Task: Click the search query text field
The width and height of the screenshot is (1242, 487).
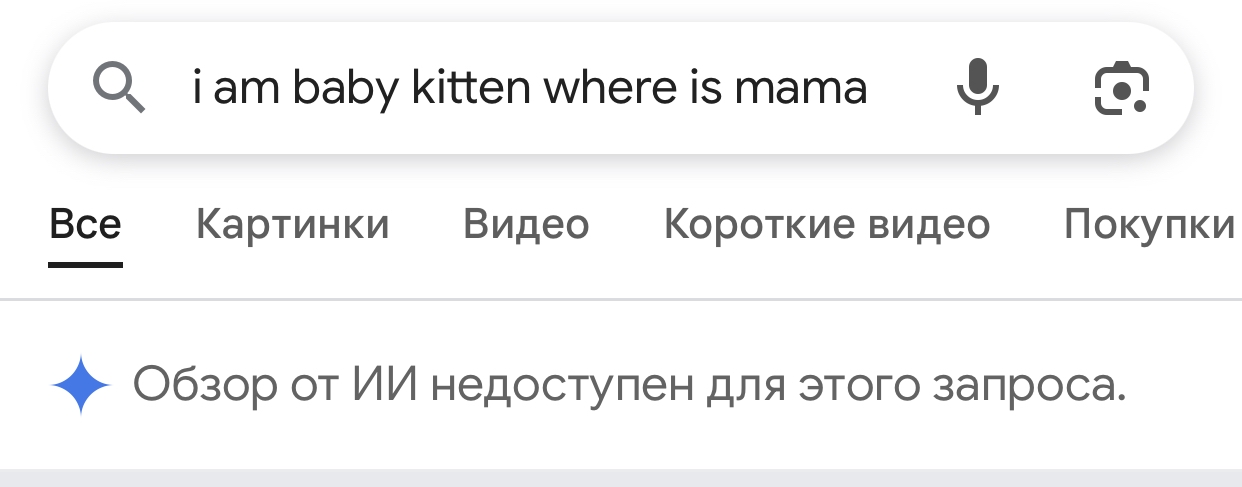Action: point(529,88)
